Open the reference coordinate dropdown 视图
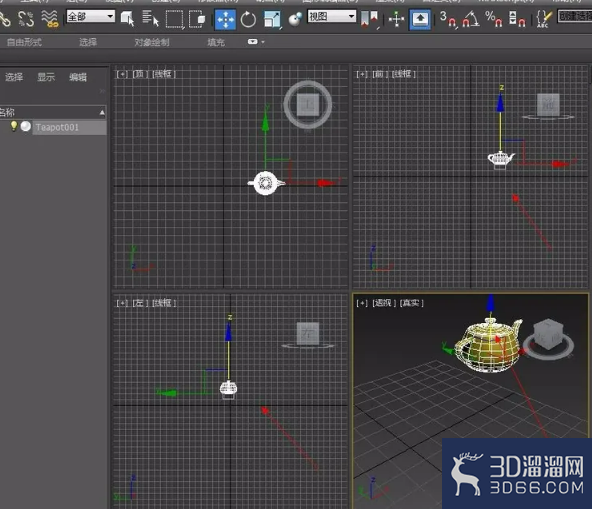 coord(331,17)
